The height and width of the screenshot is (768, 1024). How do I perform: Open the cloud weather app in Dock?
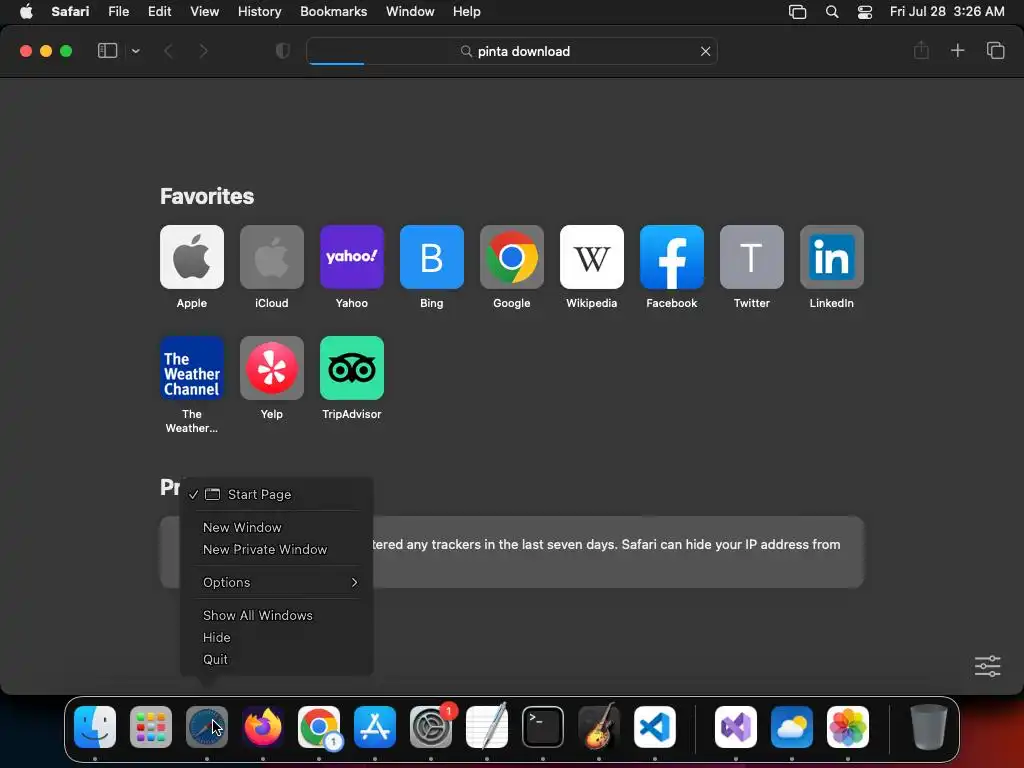point(792,727)
